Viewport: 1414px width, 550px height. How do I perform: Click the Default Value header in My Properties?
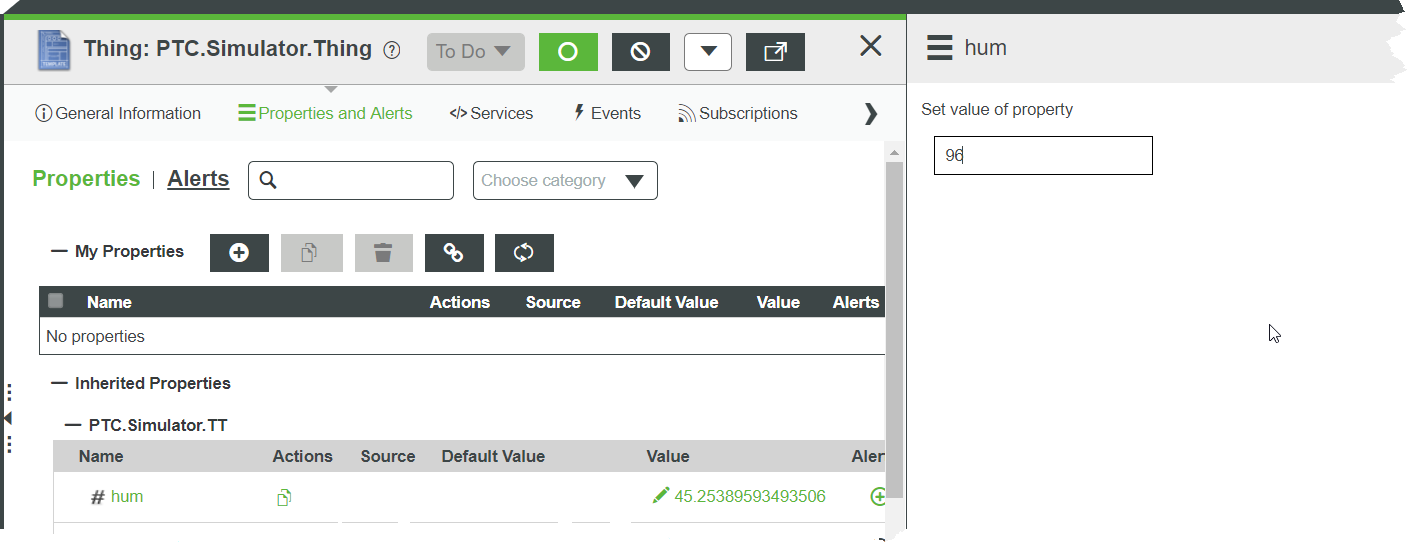point(666,302)
